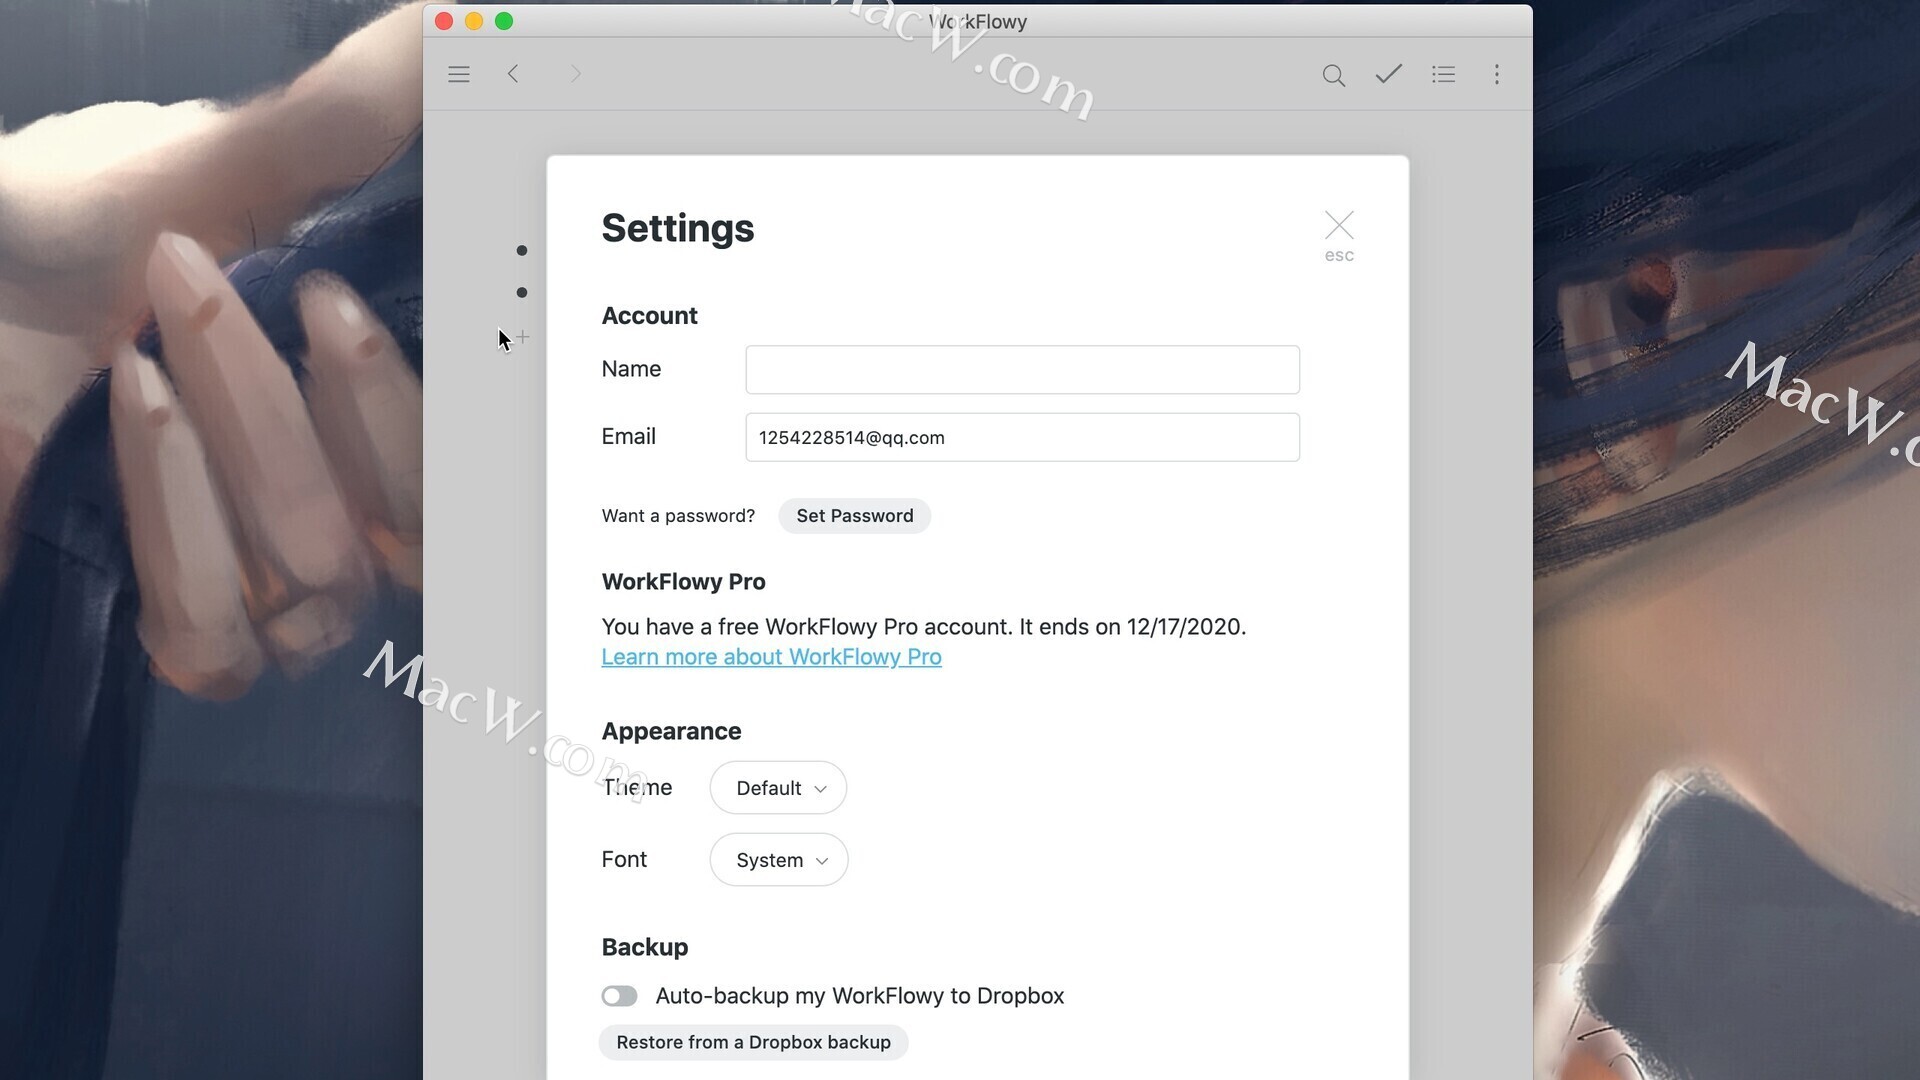Viewport: 1920px width, 1080px height.
Task: Open Learn more about WorkFlowy Pro link
Action: (x=771, y=657)
